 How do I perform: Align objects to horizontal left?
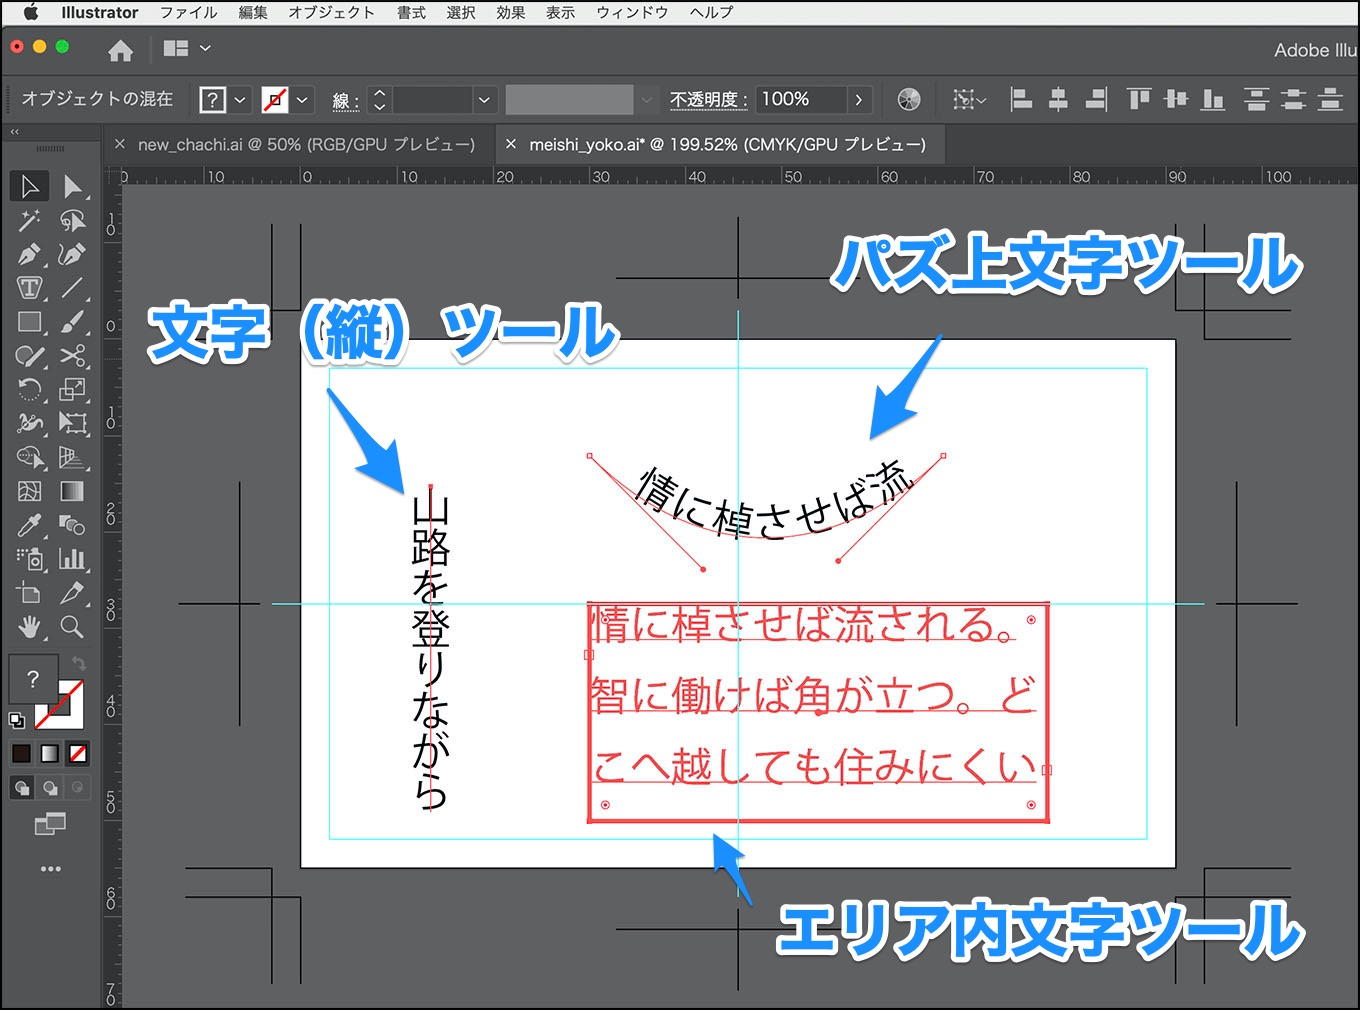[1021, 99]
